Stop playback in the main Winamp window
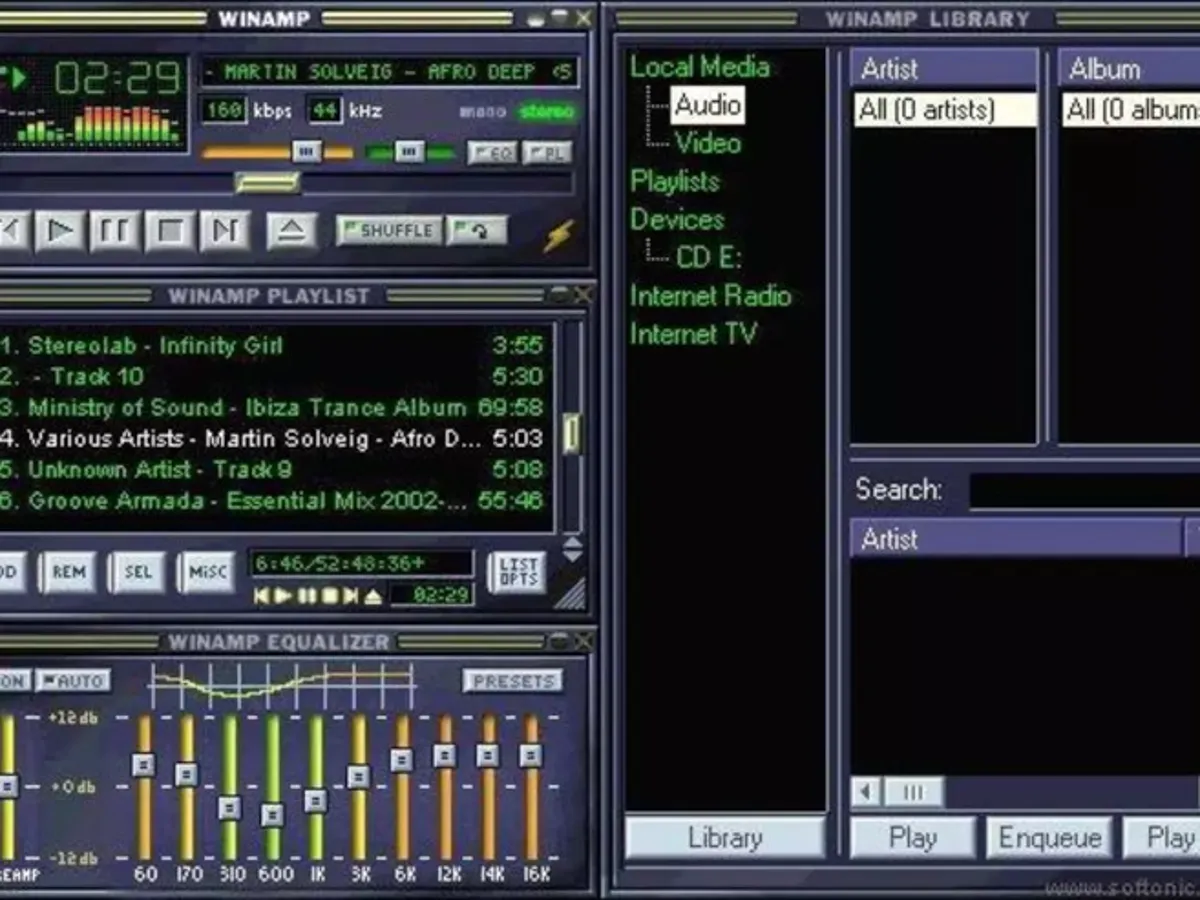 (169, 231)
